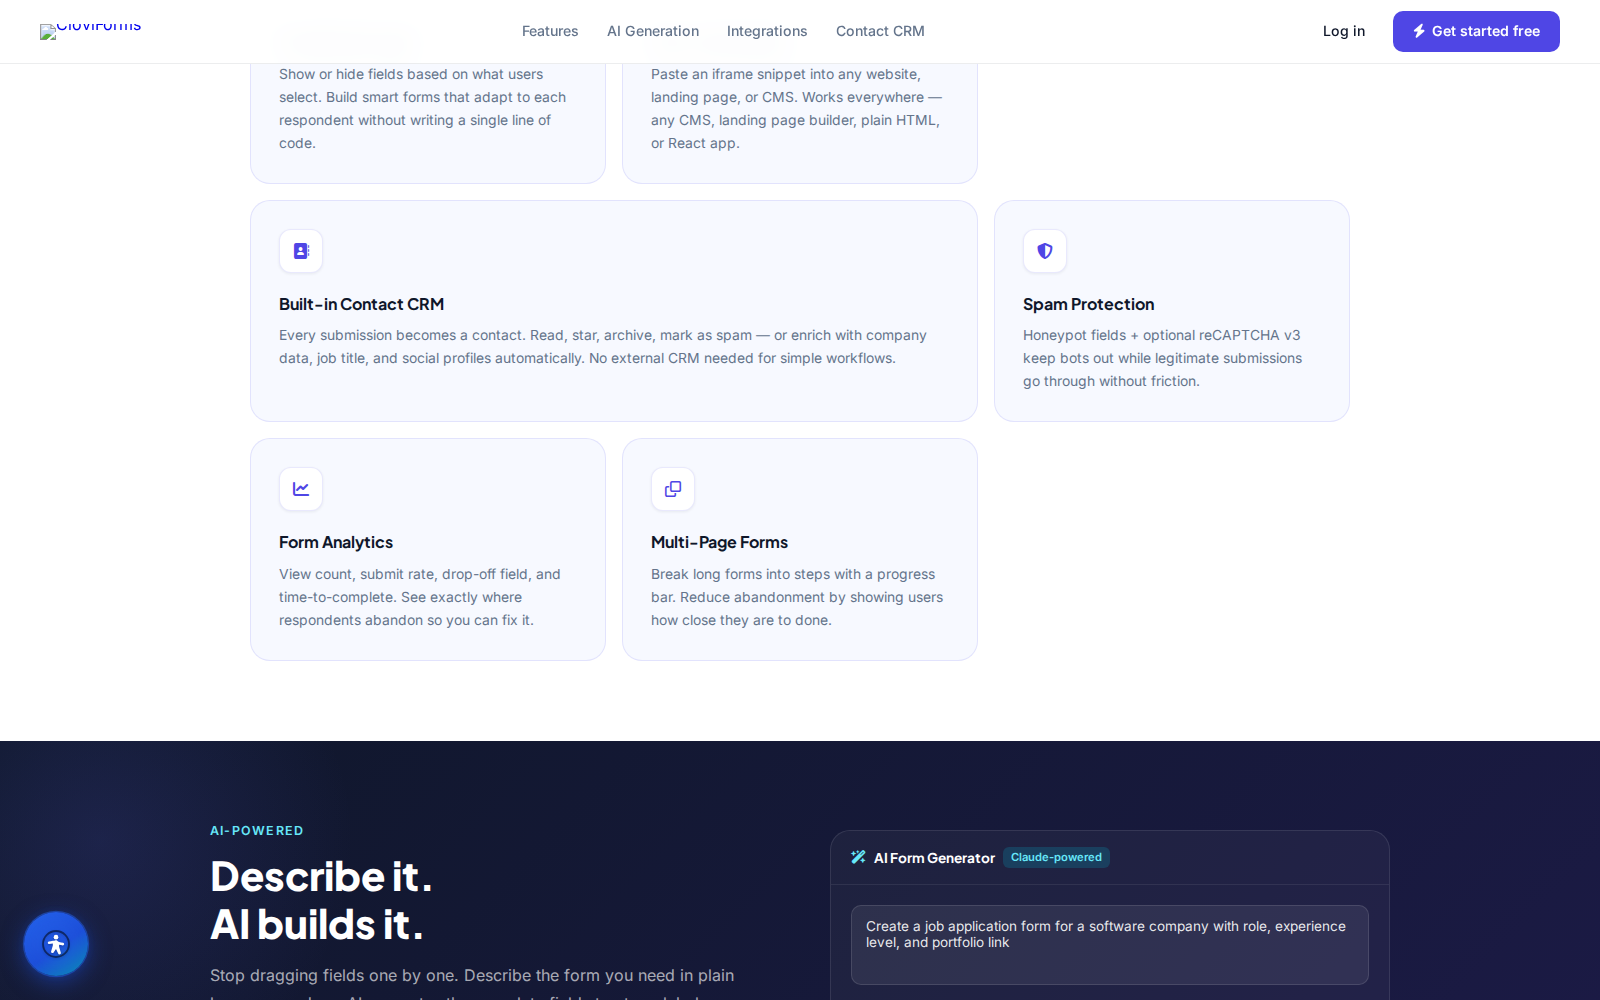Click the Form Analytics heading

pyautogui.click(x=336, y=542)
